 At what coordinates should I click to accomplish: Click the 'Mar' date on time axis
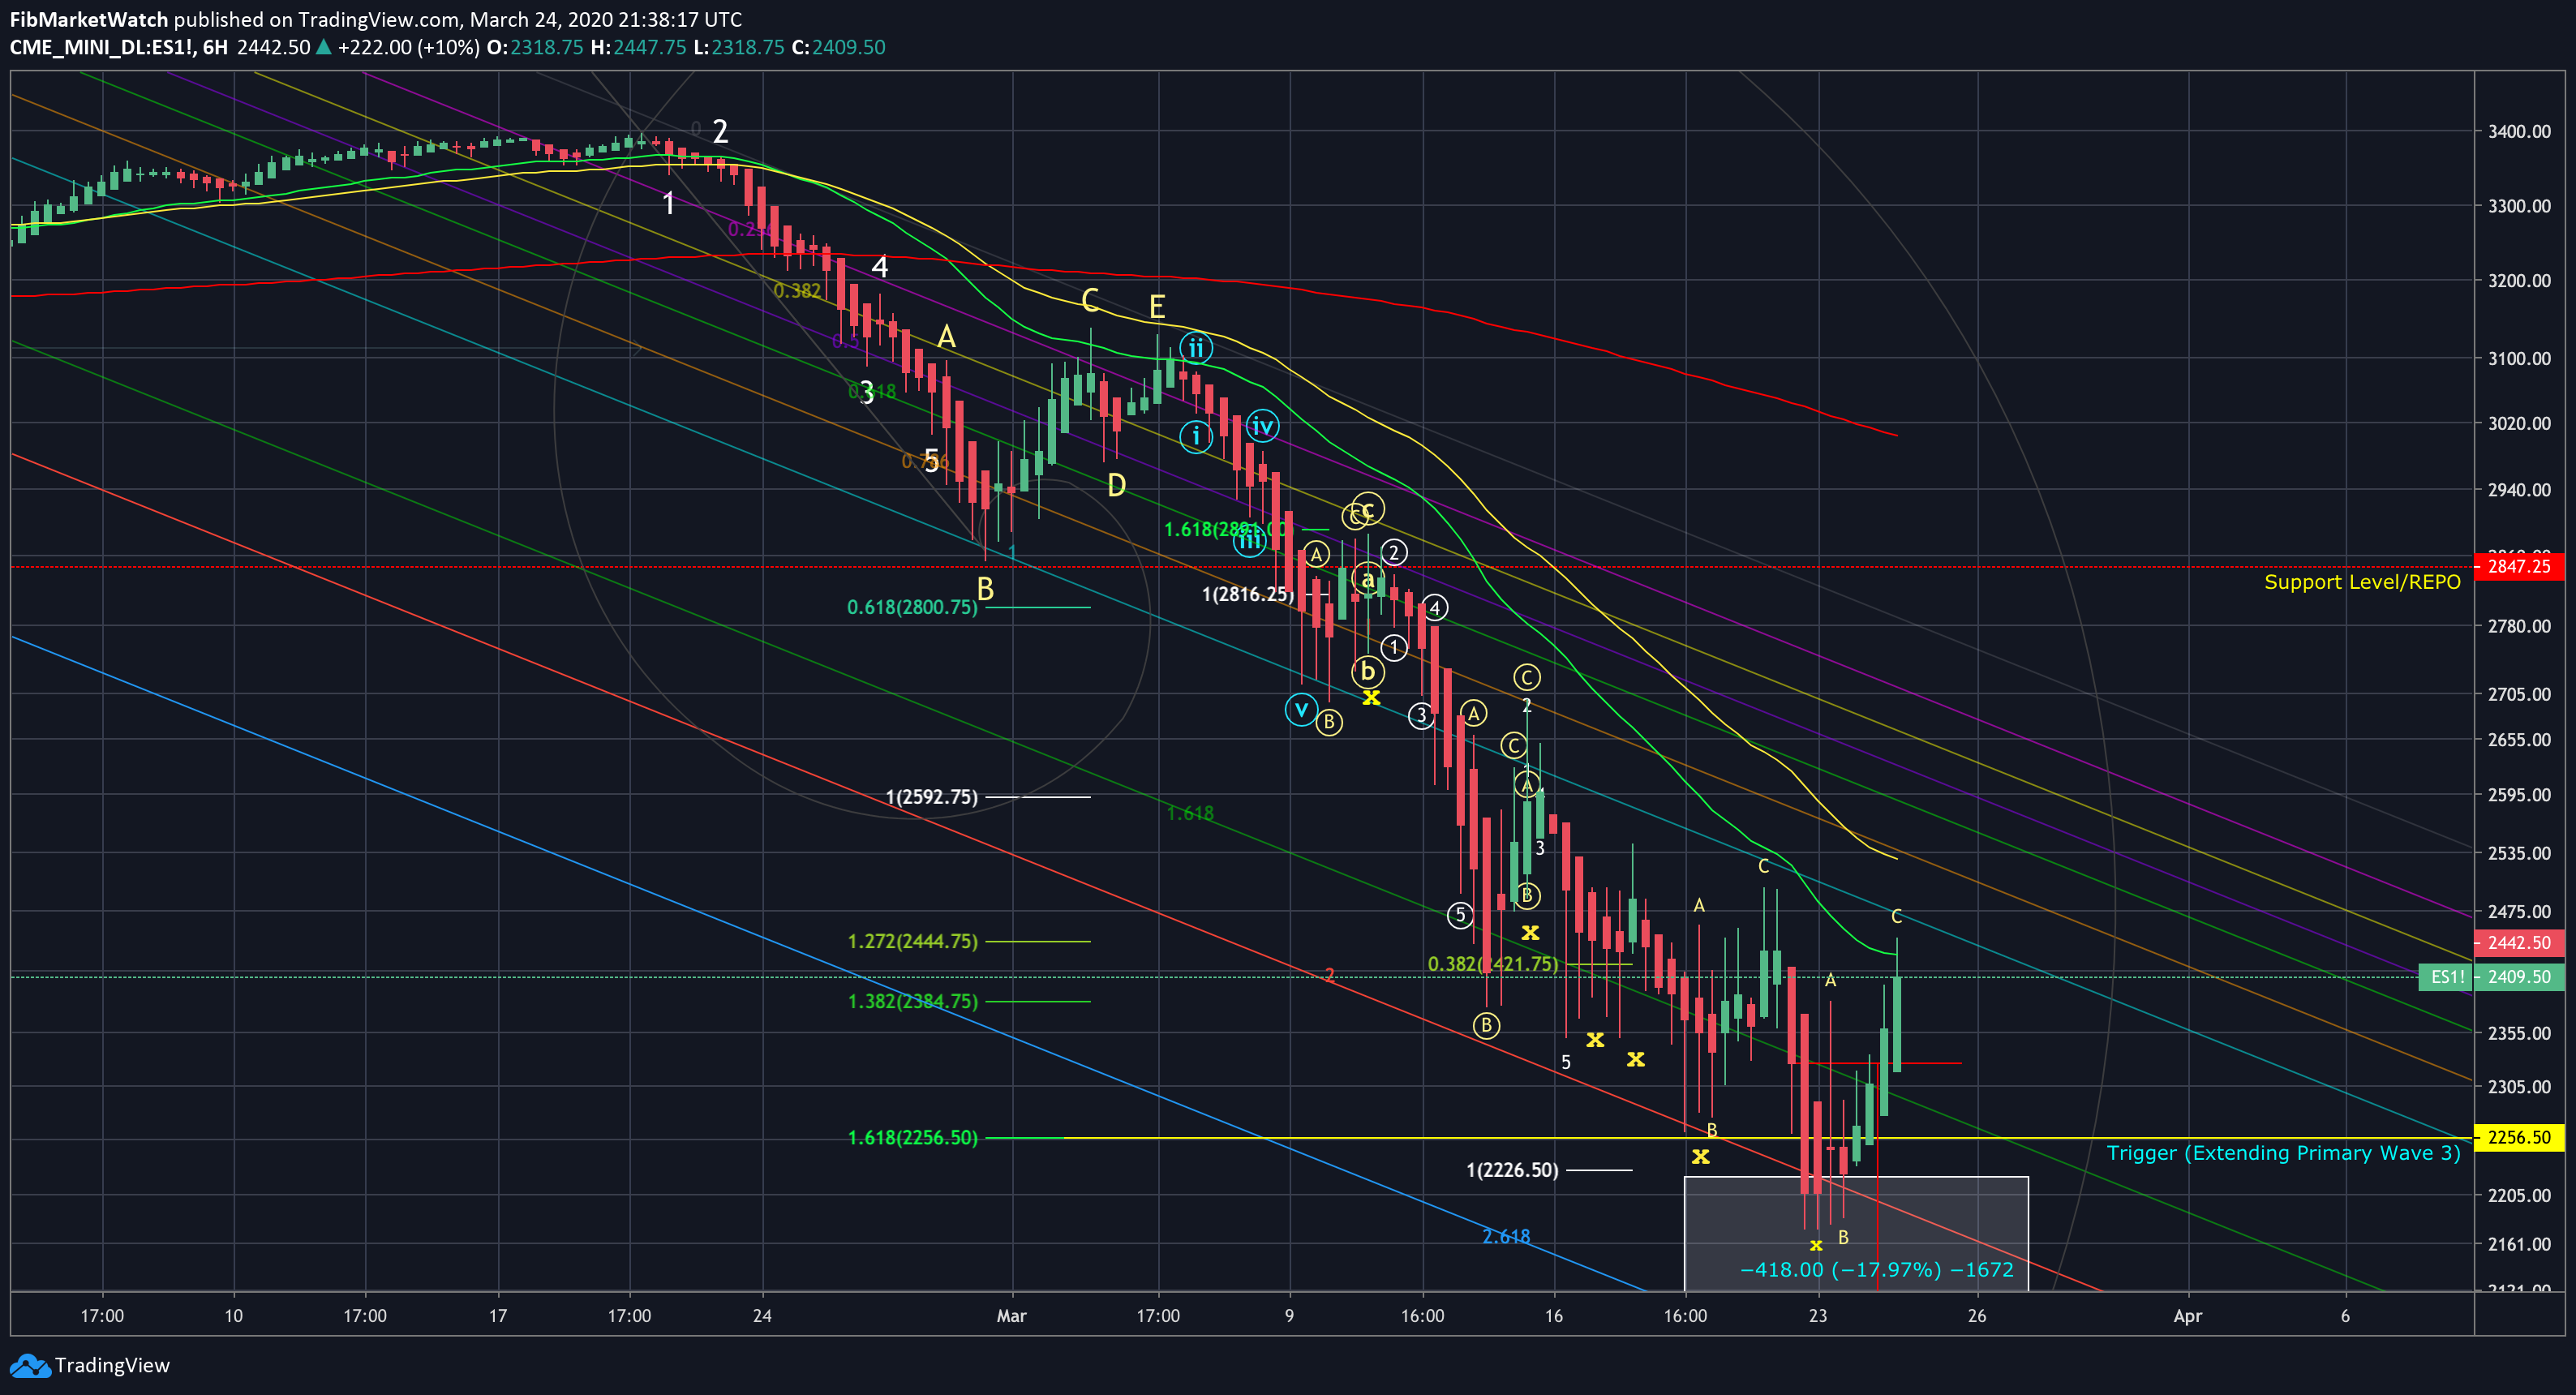point(1012,1315)
